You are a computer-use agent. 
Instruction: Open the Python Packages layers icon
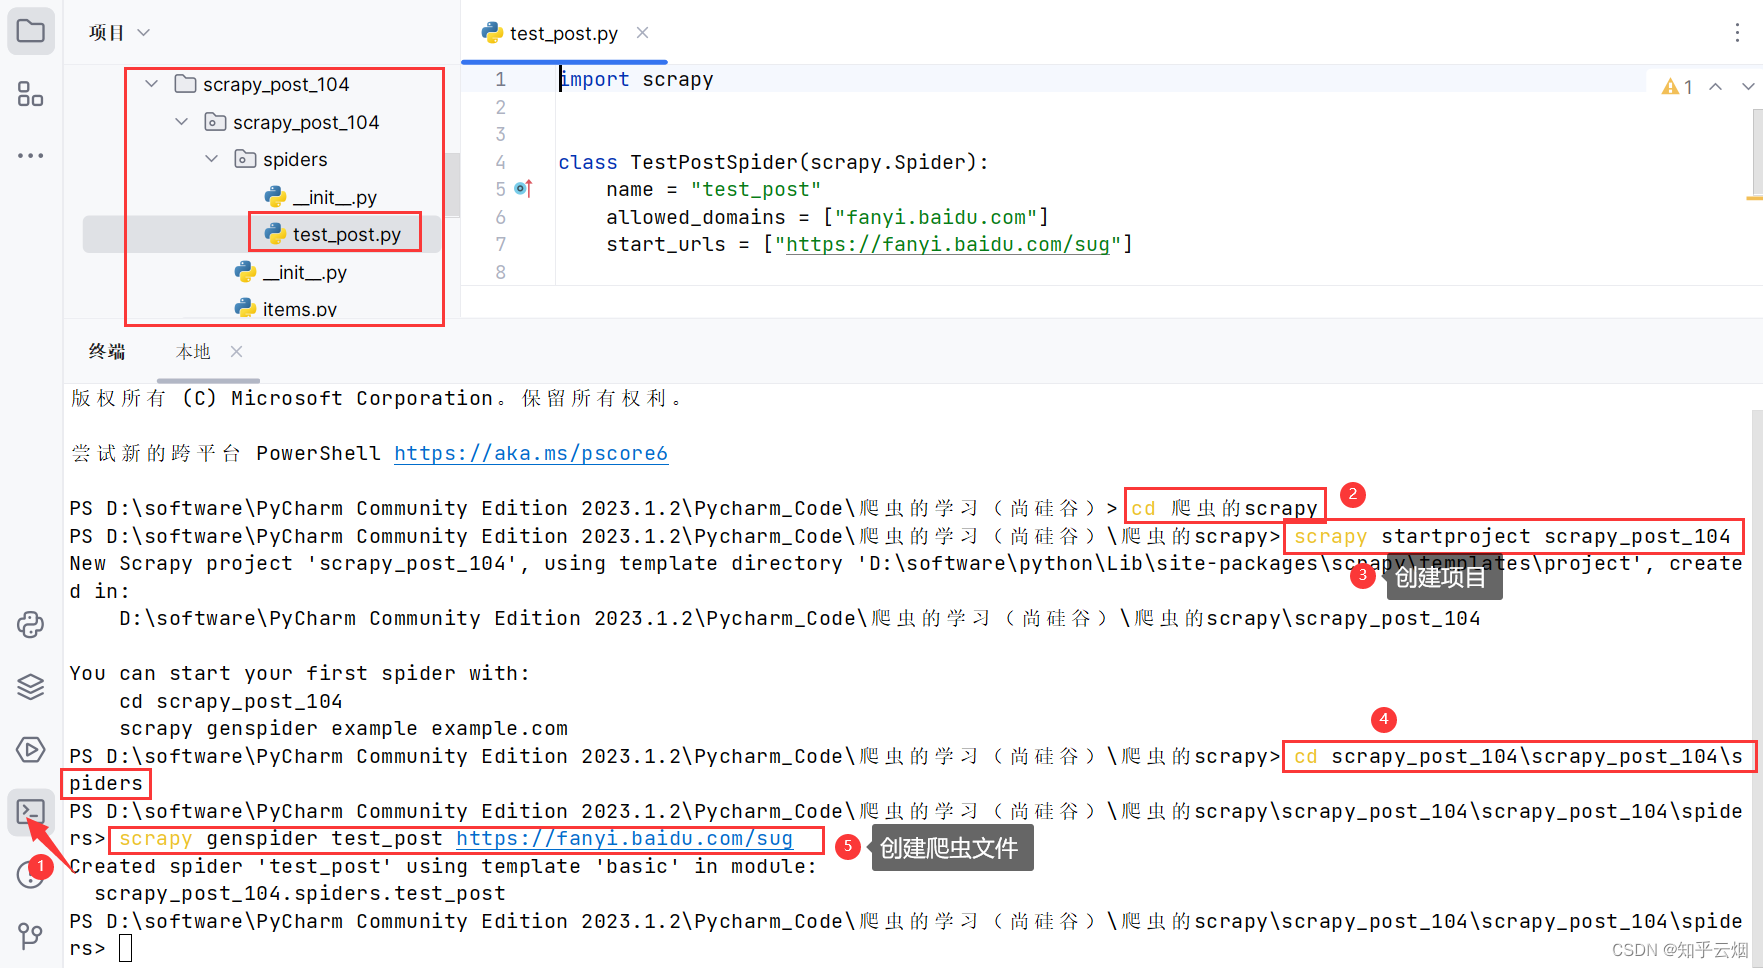[31, 687]
